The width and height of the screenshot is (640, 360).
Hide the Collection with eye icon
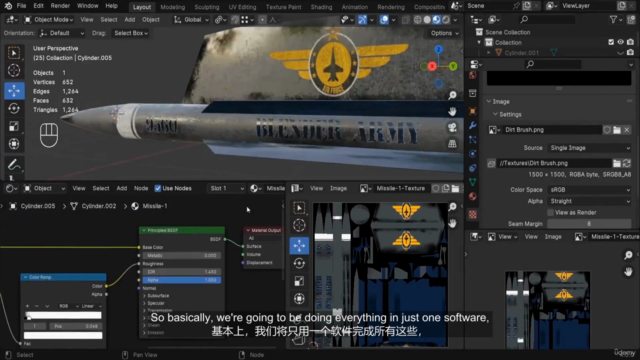point(620,42)
